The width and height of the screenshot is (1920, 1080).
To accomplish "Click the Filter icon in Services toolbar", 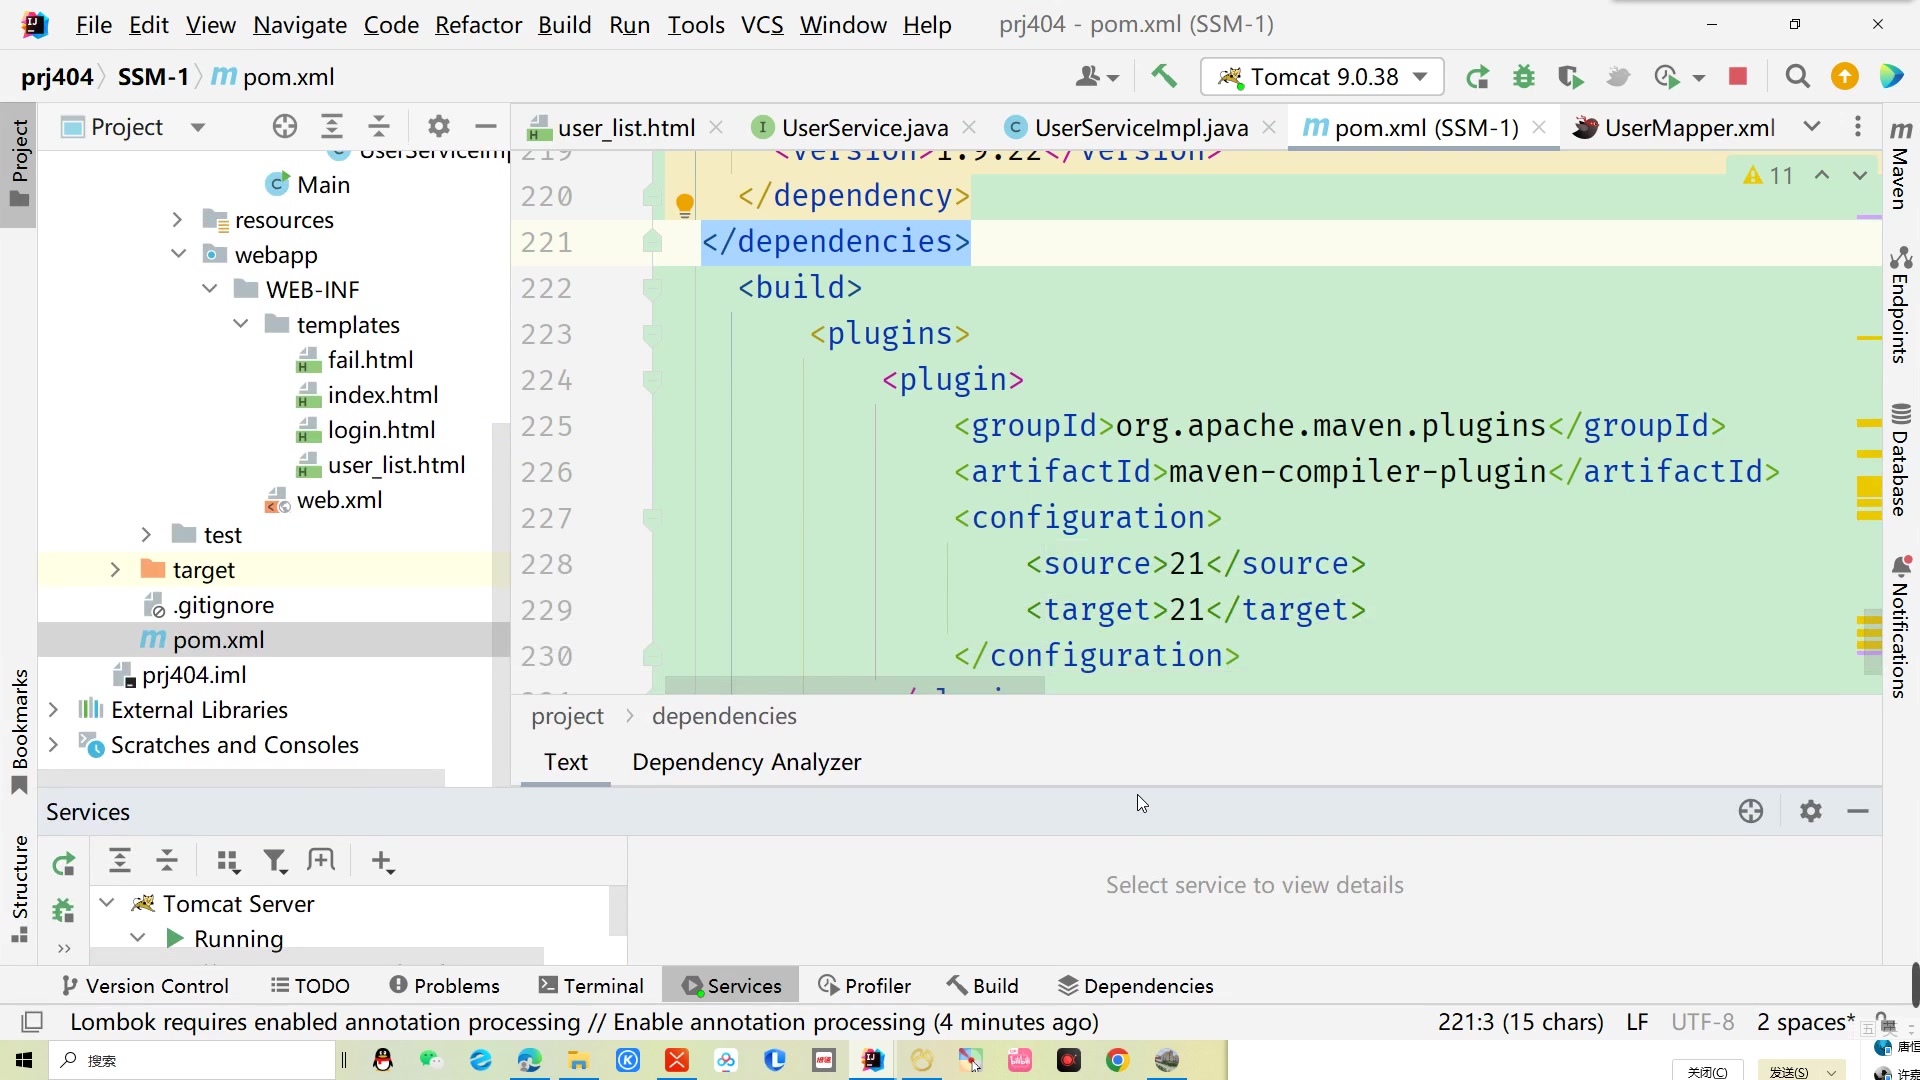I will point(275,861).
